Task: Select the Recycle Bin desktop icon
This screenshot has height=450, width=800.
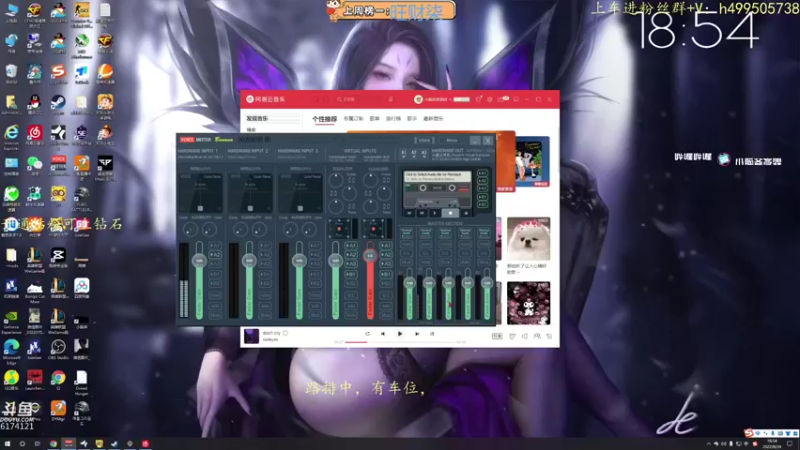Action: pos(11,74)
